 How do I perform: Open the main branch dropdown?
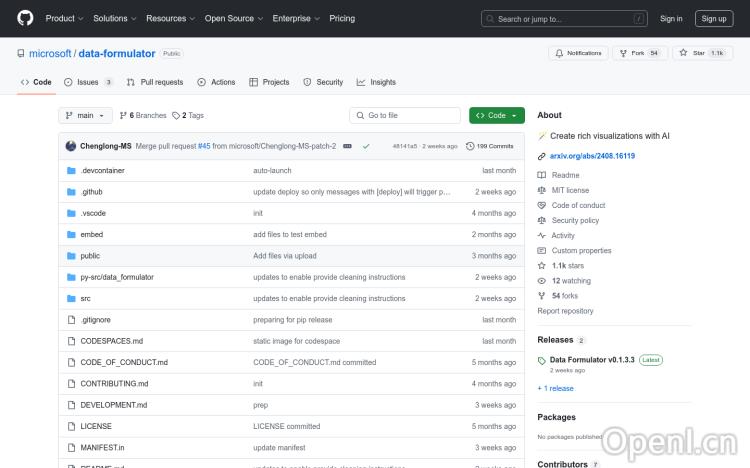(84, 115)
